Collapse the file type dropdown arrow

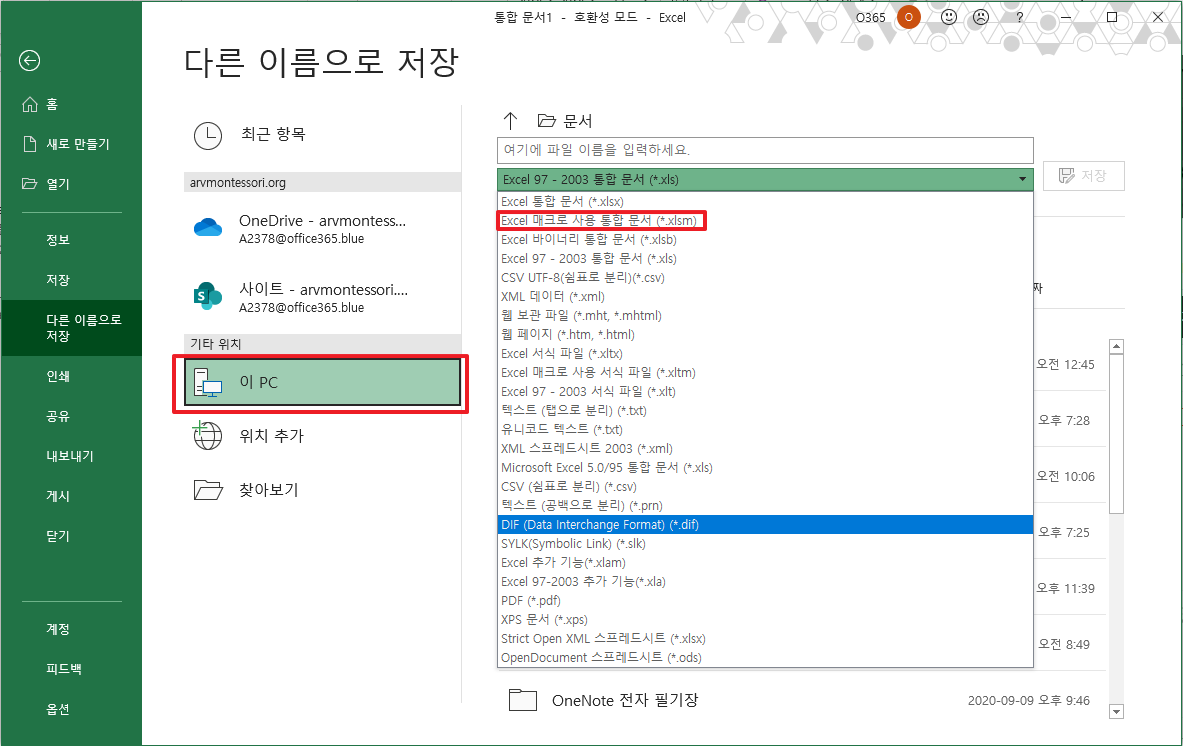coord(1022,180)
